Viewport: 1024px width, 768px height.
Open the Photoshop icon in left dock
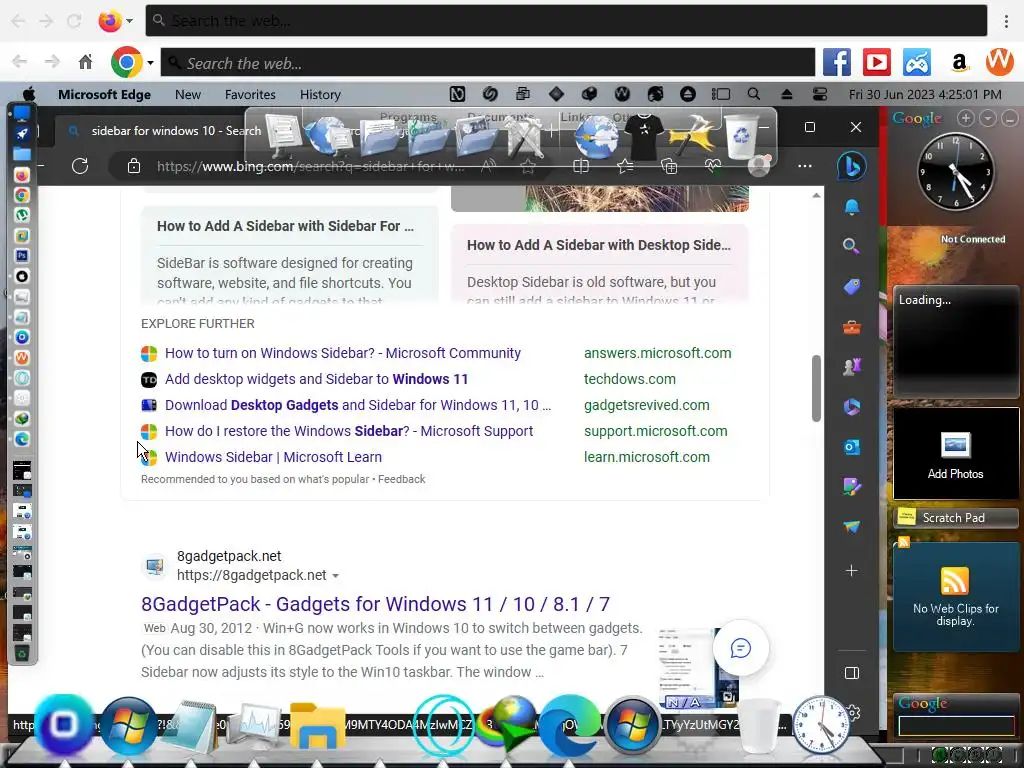(x=22, y=256)
